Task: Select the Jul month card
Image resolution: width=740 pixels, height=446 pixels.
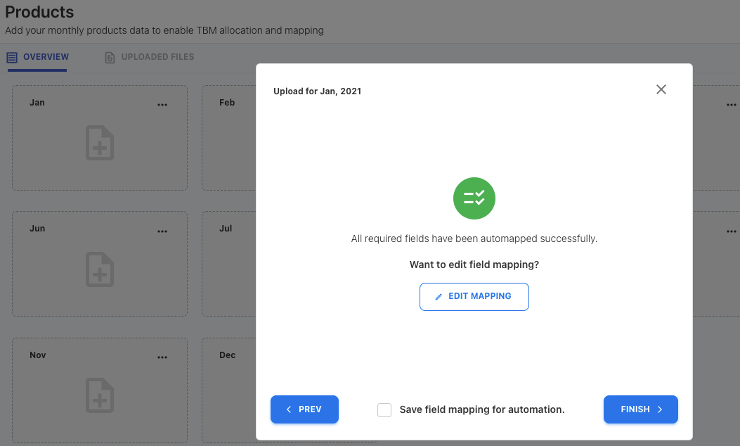Action: tap(228, 265)
